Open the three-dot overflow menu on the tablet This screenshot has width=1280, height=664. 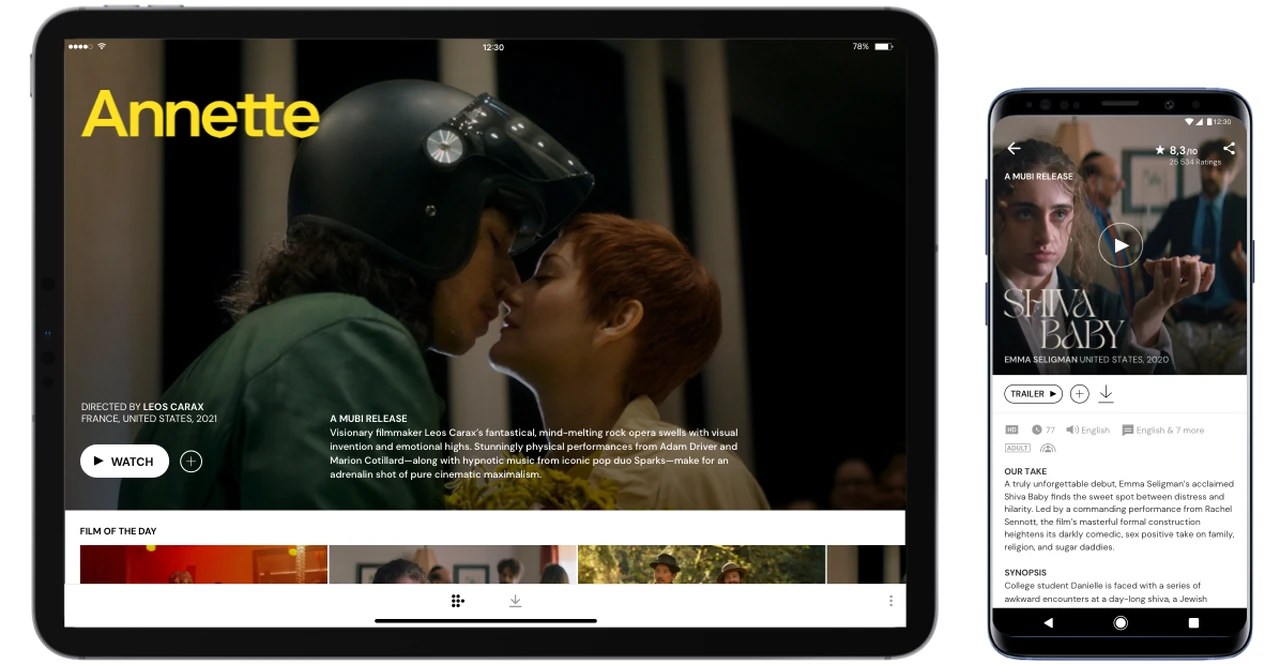point(890,599)
